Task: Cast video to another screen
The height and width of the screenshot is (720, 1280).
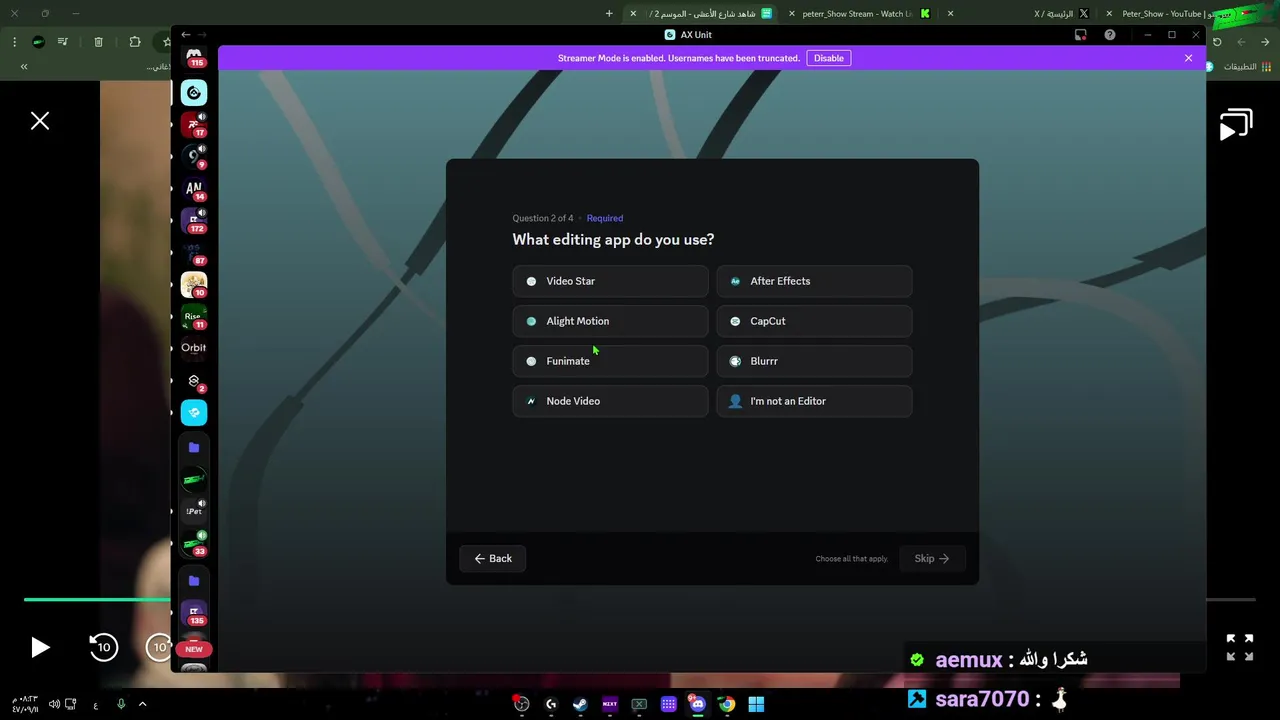Action: pos(1236,124)
